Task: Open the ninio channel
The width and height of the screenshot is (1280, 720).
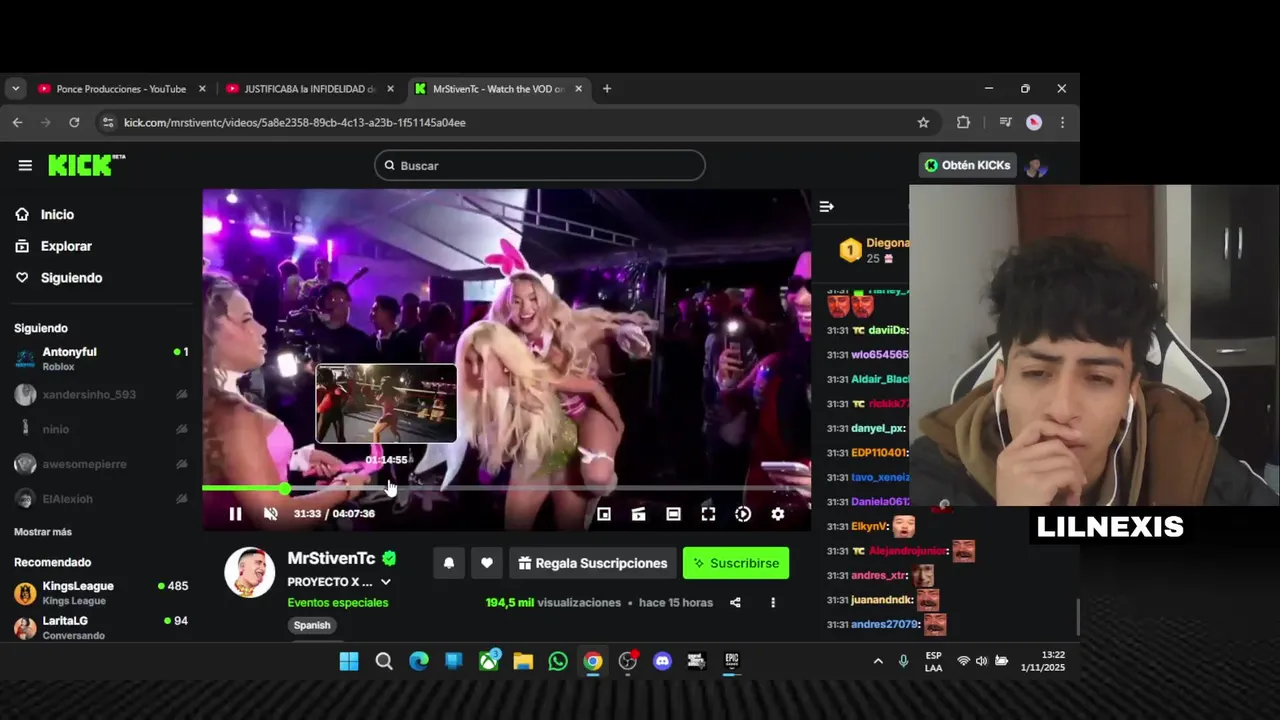Action: point(101,429)
